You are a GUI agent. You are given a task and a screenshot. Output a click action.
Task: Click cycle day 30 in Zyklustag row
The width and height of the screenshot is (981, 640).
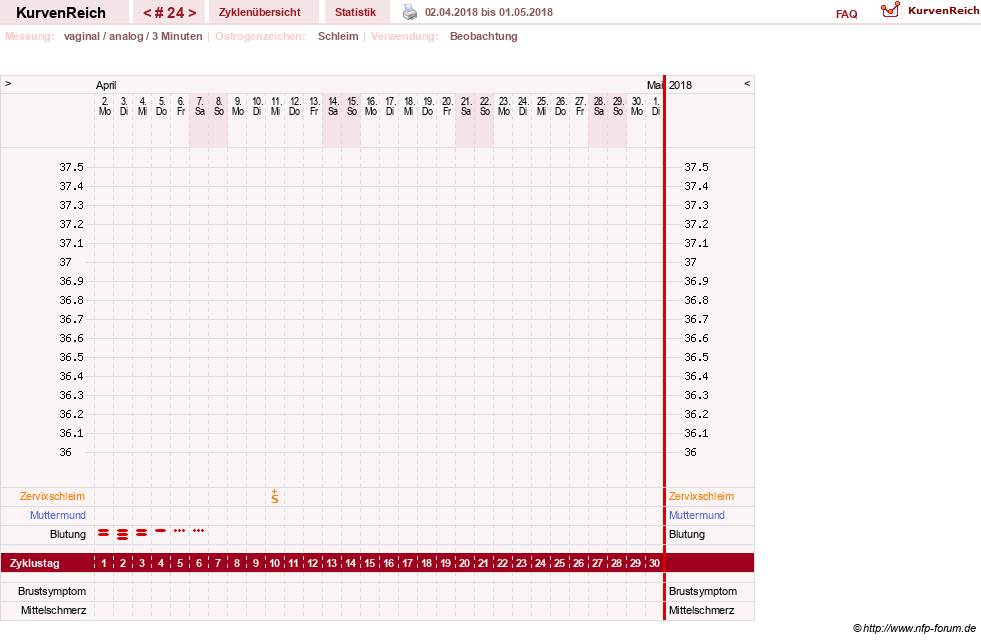click(x=654, y=563)
